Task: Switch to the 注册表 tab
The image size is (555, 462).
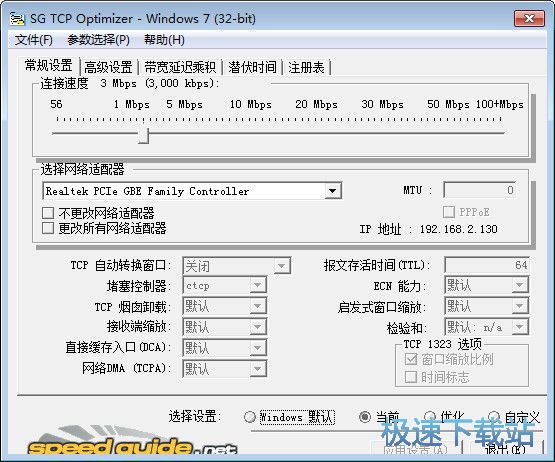Action: (306, 67)
